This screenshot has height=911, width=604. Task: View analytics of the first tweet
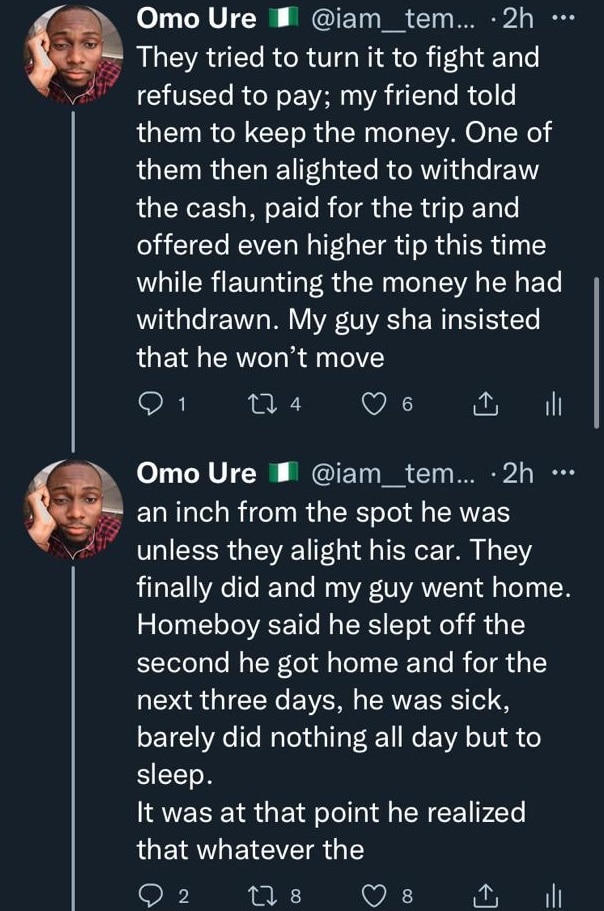coord(553,403)
